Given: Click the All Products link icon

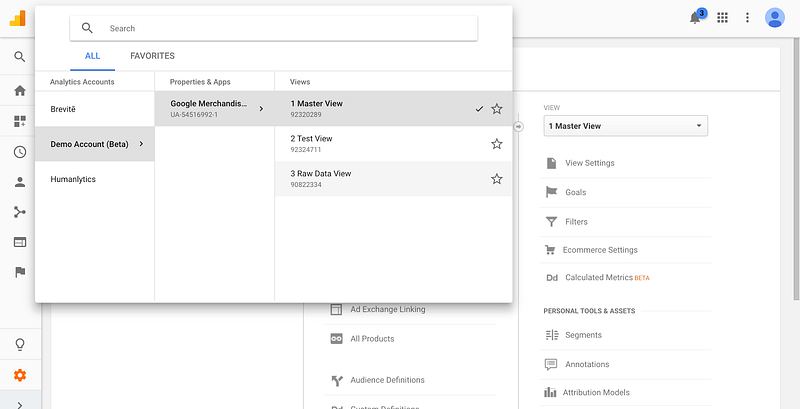Looking at the screenshot, I should click(x=336, y=339).
